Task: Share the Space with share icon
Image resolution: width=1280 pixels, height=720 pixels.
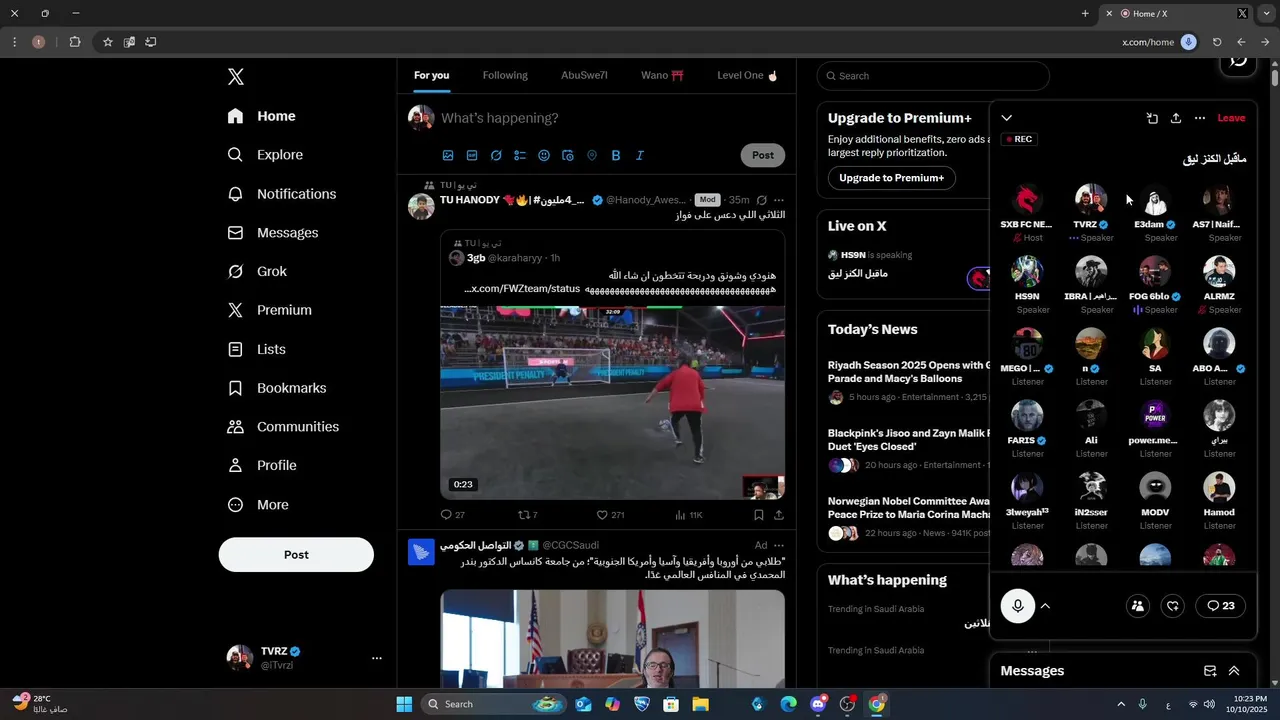Action: 1176,118
